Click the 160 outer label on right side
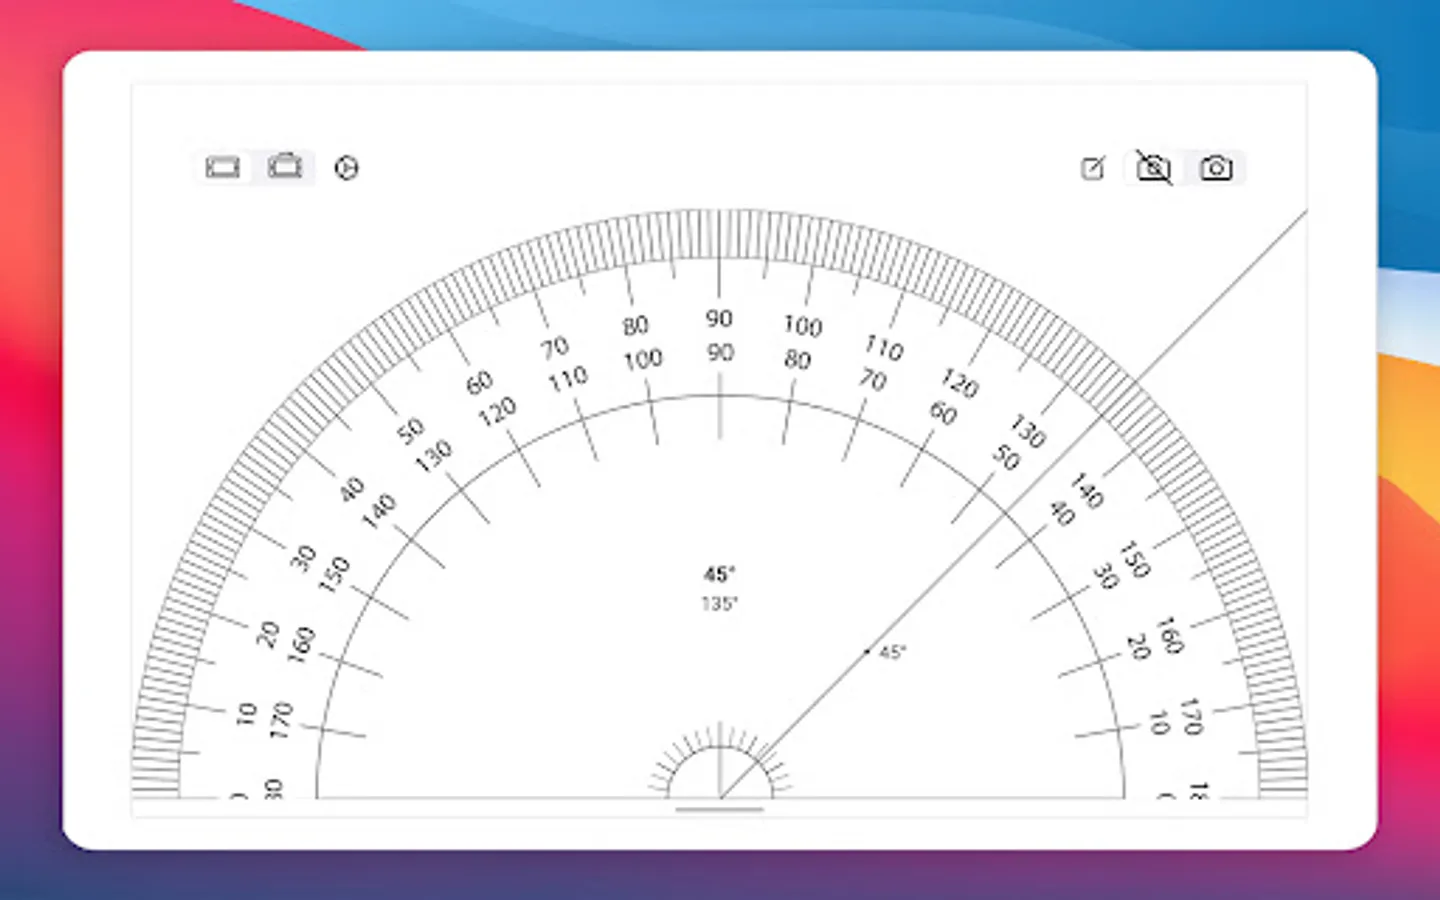 [1169, 635]
